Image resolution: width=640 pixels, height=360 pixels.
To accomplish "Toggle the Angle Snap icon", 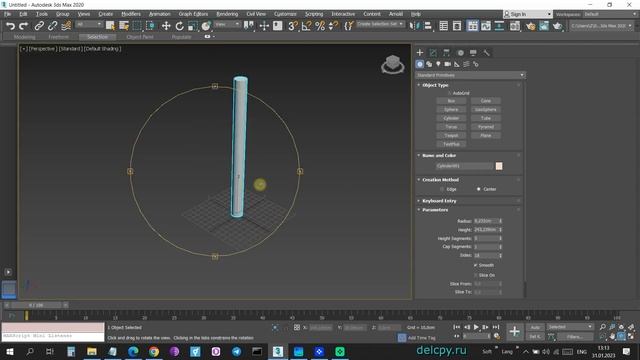I will (x=306, y=26).
